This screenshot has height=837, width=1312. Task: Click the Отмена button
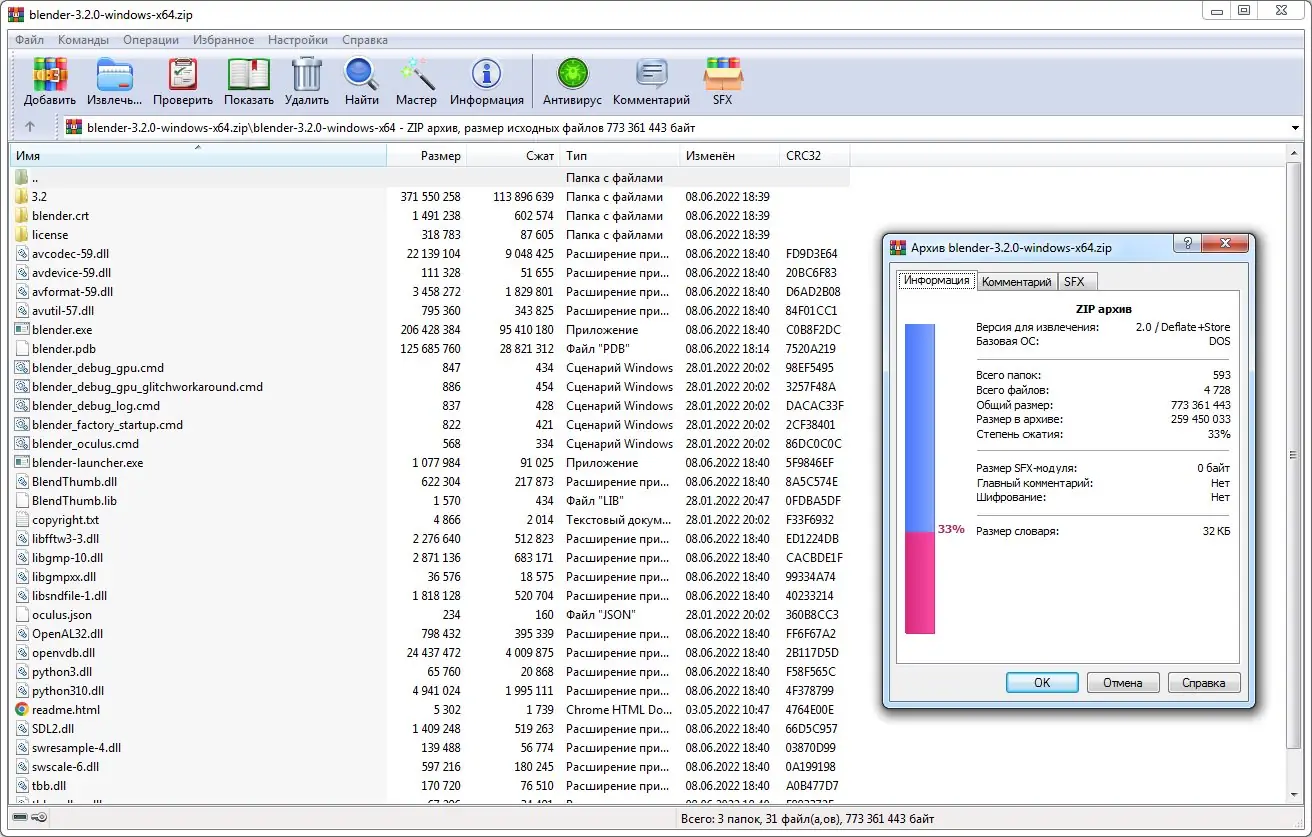1122,683
